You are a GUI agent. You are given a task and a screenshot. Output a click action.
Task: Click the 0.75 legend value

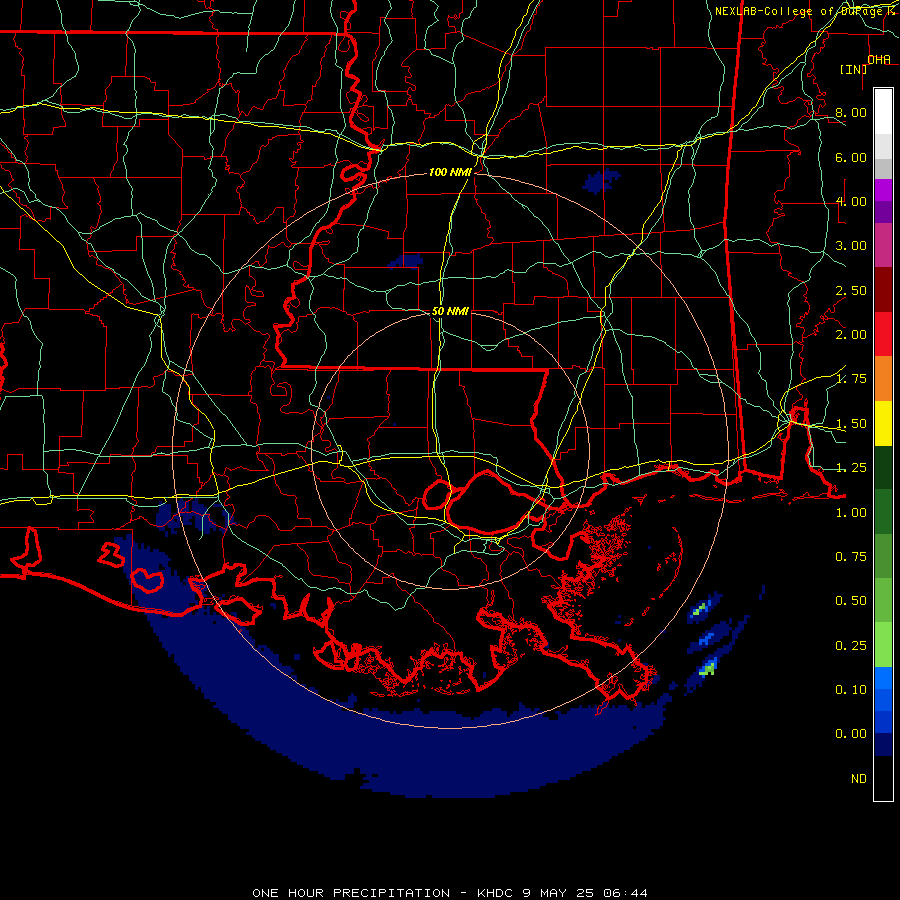pyautogui.click(x=851, y=557)
